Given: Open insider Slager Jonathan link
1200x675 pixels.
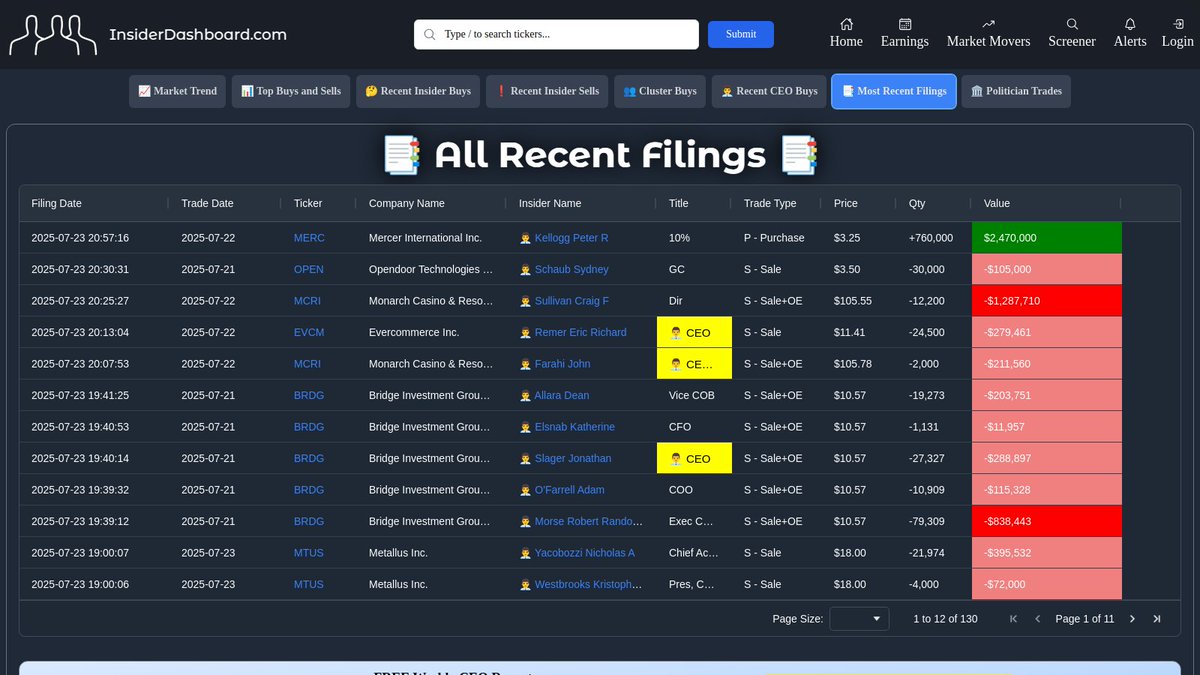Looking at the screenshot, I should click(x=573, y=458).
